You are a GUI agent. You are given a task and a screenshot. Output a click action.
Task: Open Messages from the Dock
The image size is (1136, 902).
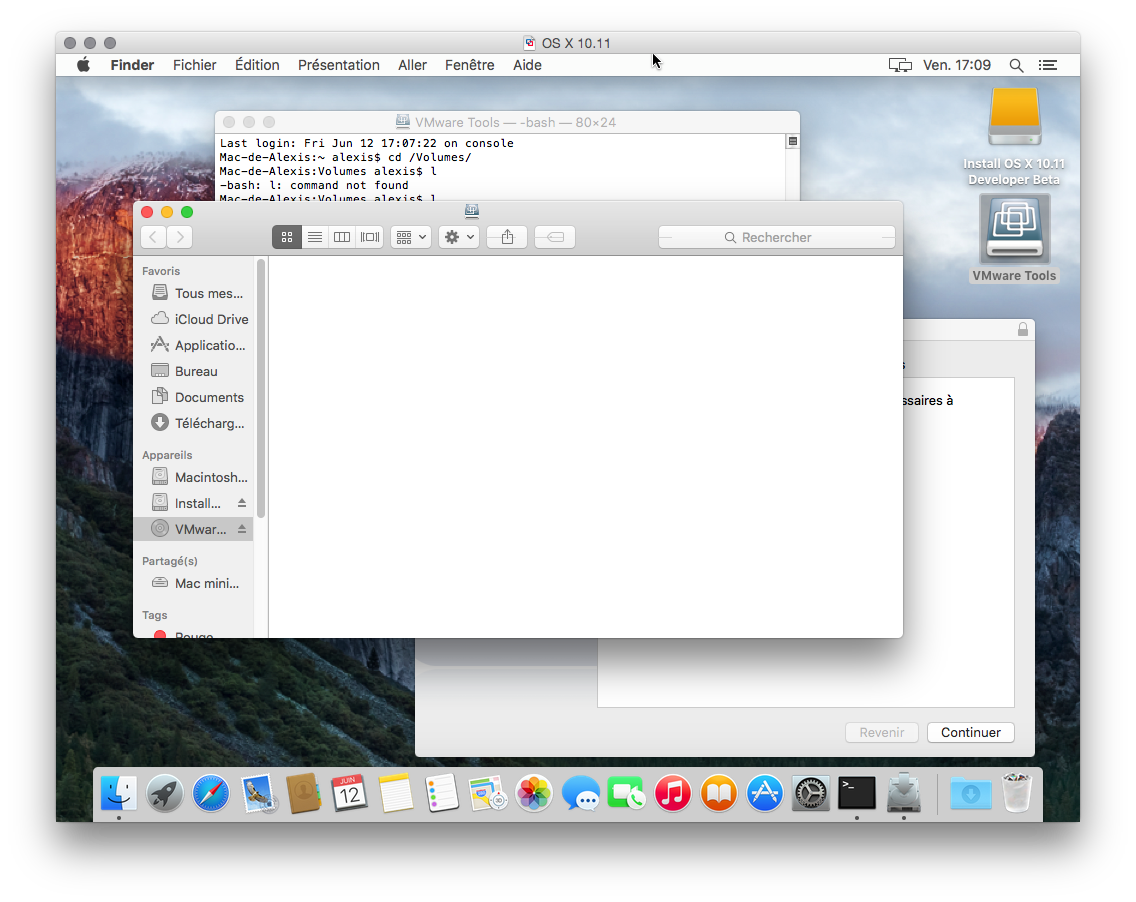click(x=580, y=793)
